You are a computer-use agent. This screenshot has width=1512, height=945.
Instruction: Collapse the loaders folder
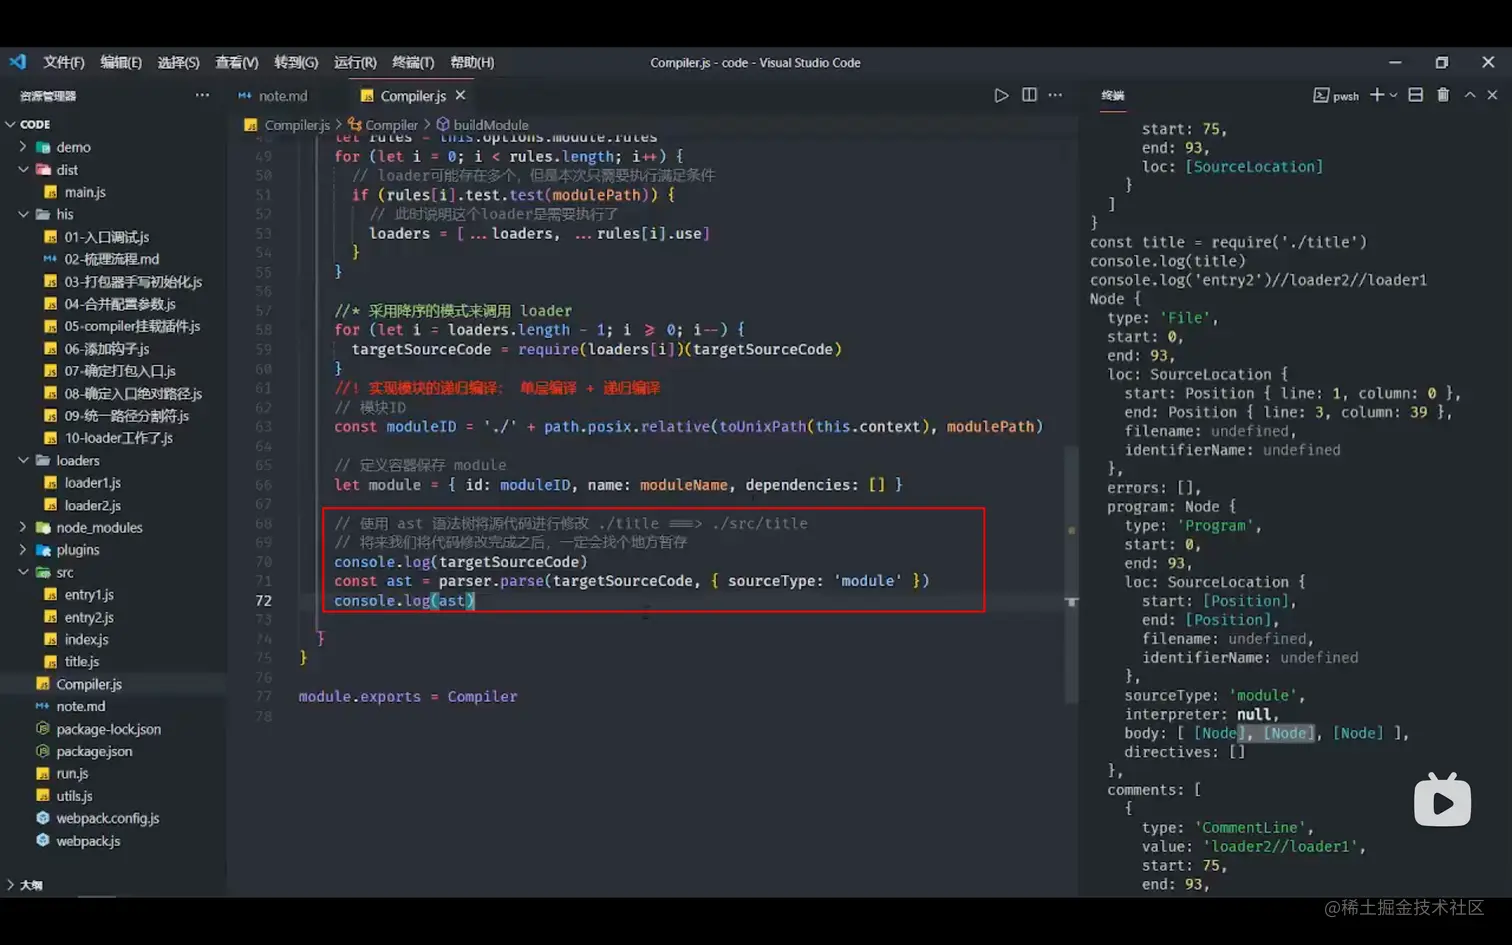pyautogui.click(x=23, y=460)
